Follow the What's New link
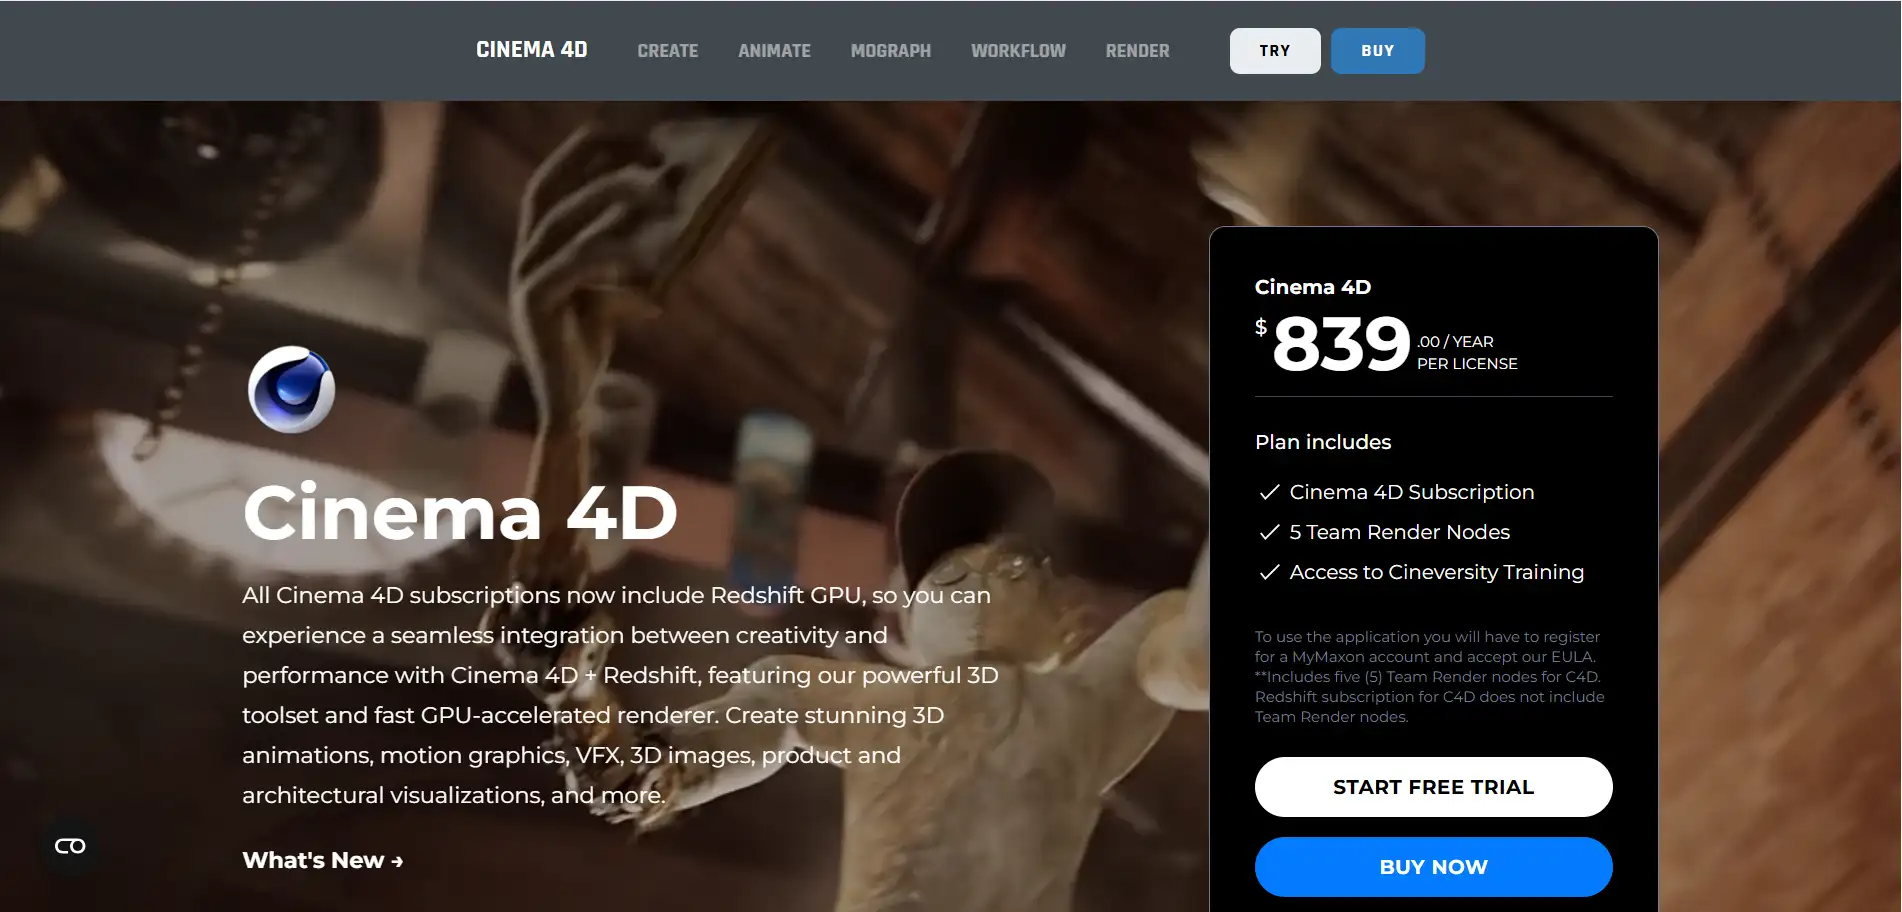 323,860
